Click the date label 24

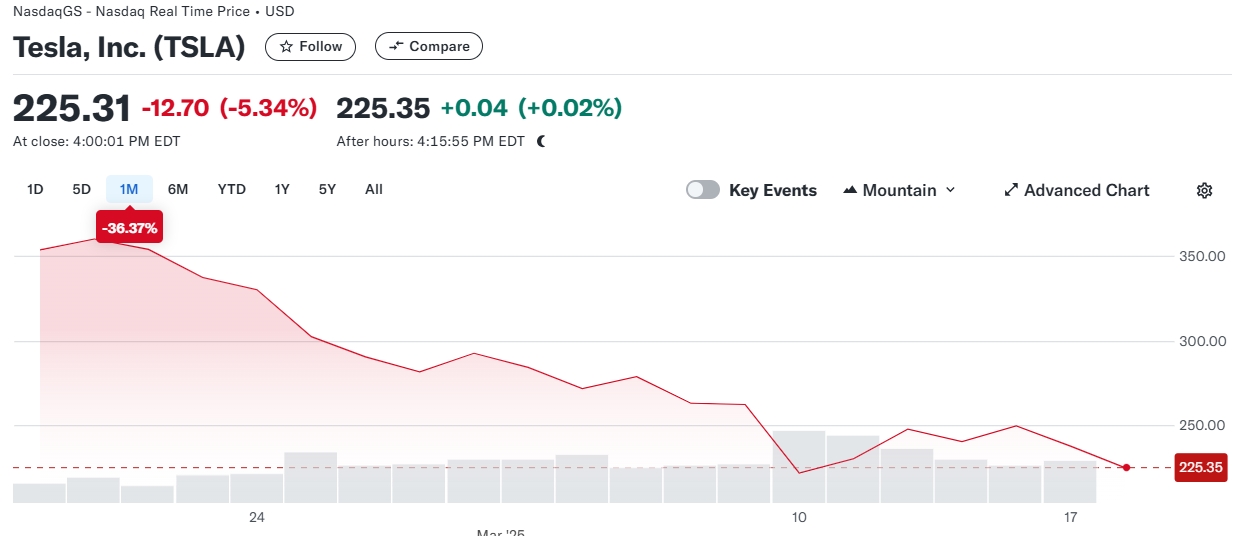point(257,517)
